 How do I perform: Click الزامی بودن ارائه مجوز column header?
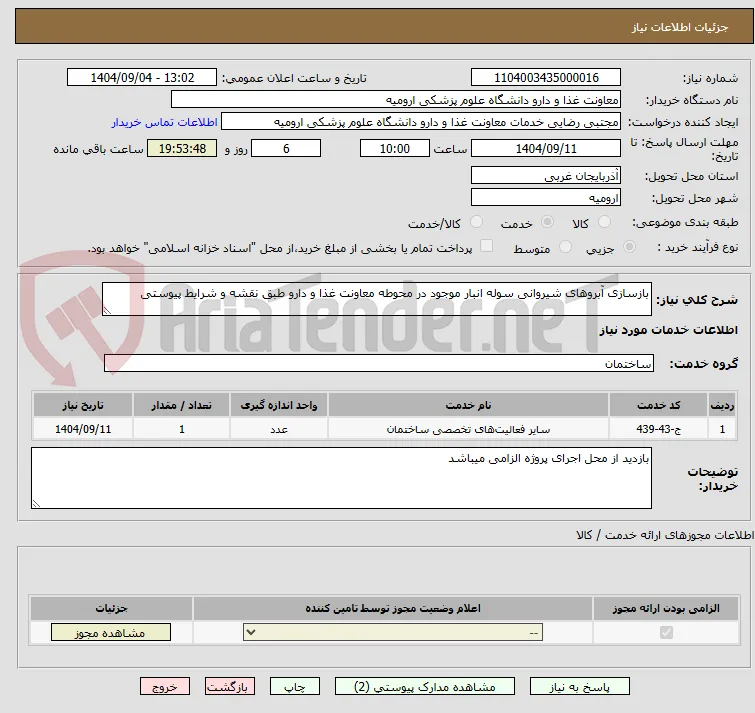pos(666,609)
